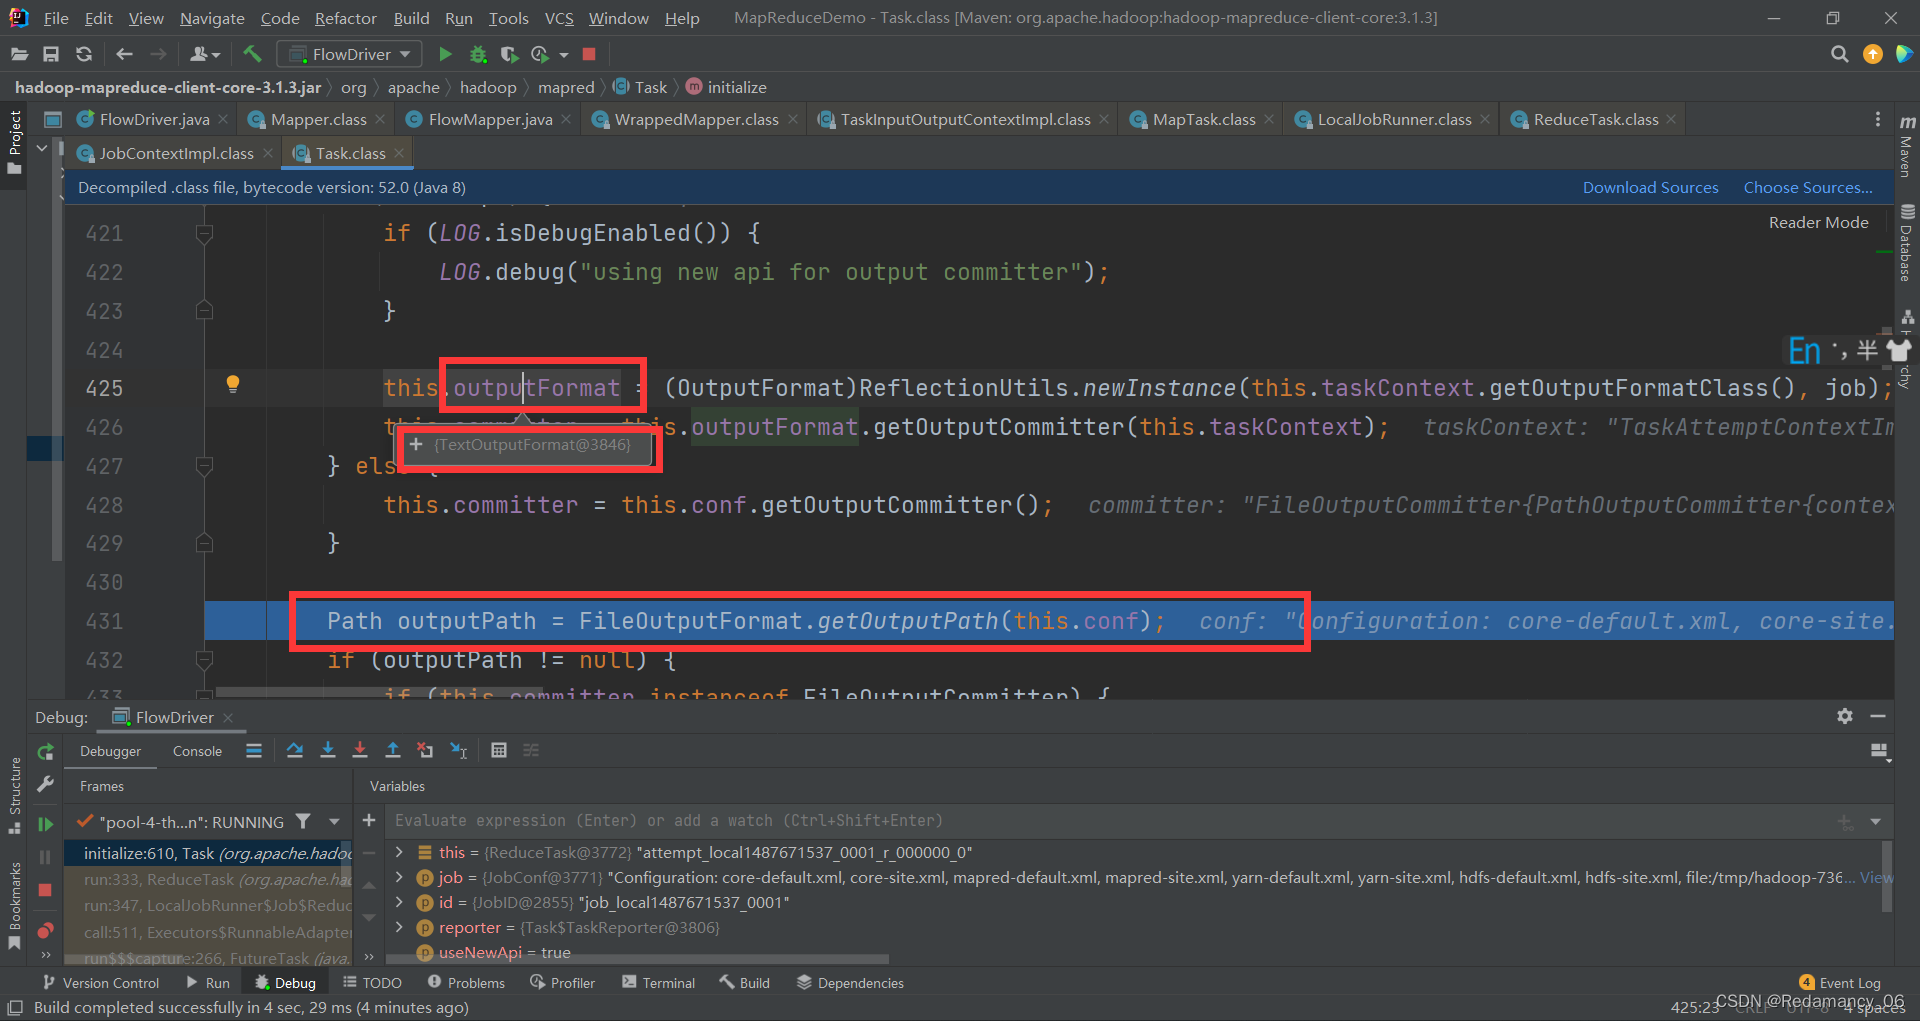Click the Rerun FlowDriver debug icon

click(45, 752)
